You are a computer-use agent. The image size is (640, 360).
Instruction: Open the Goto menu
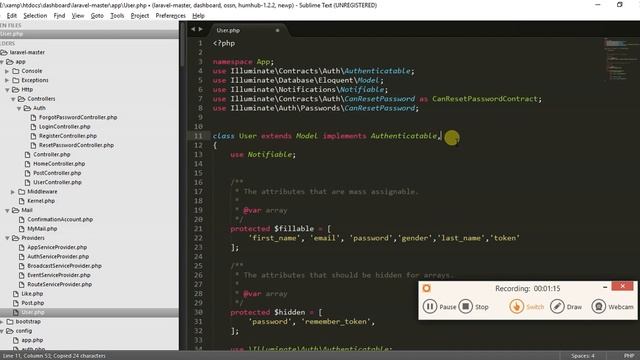click(x=97, y=16)
